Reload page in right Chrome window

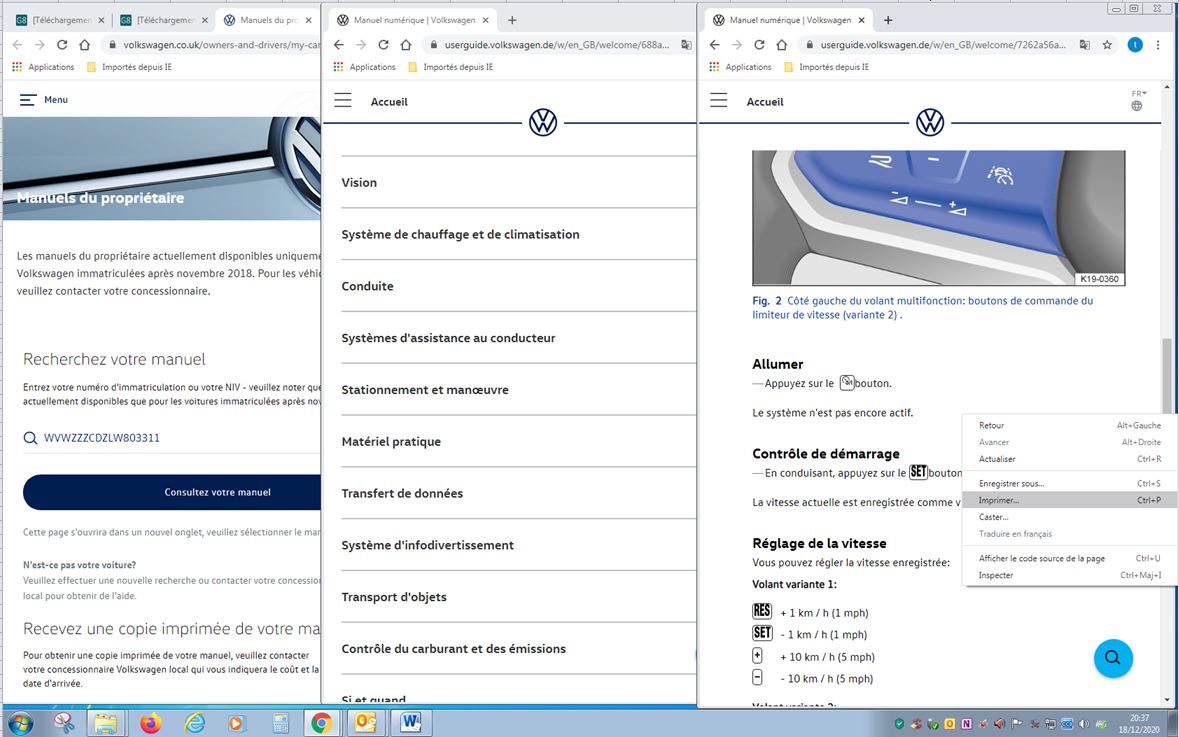[759, 45]
